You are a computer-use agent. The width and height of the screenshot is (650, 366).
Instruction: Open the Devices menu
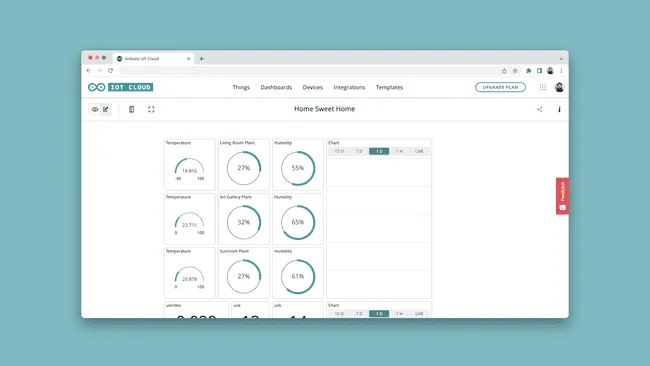tap(313, 87)
